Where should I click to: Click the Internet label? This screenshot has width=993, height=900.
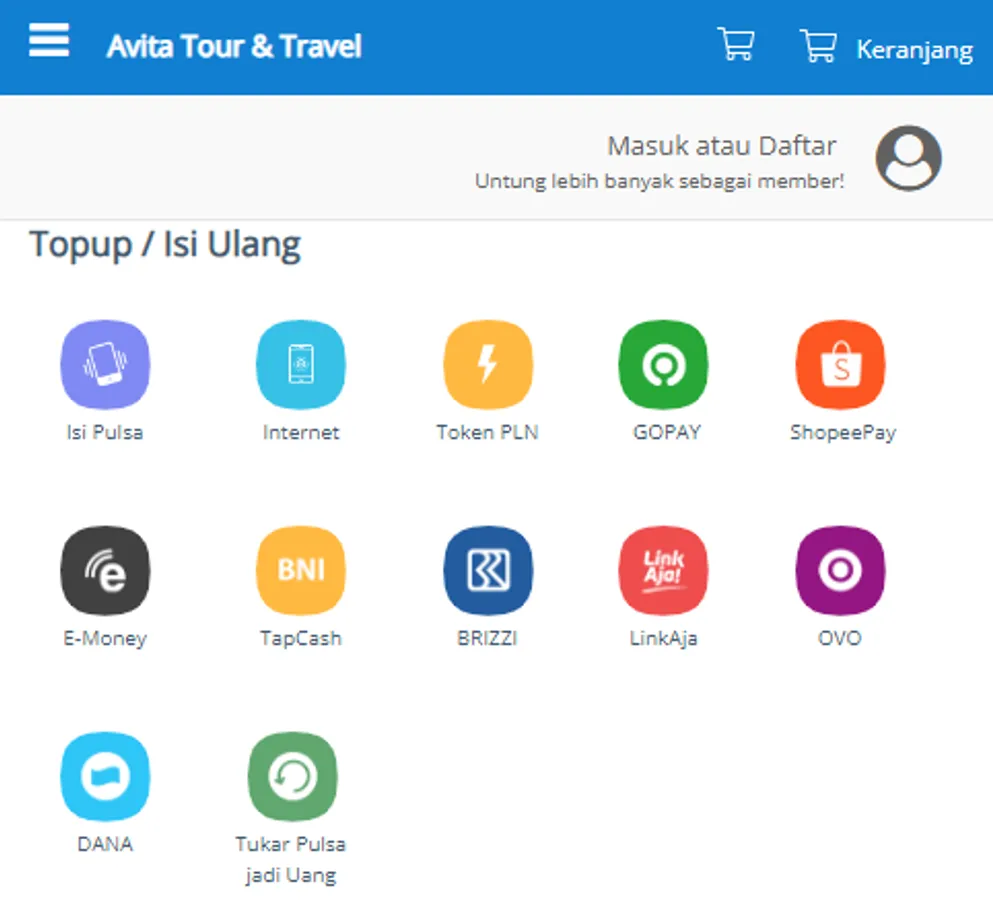coord(301,432)
